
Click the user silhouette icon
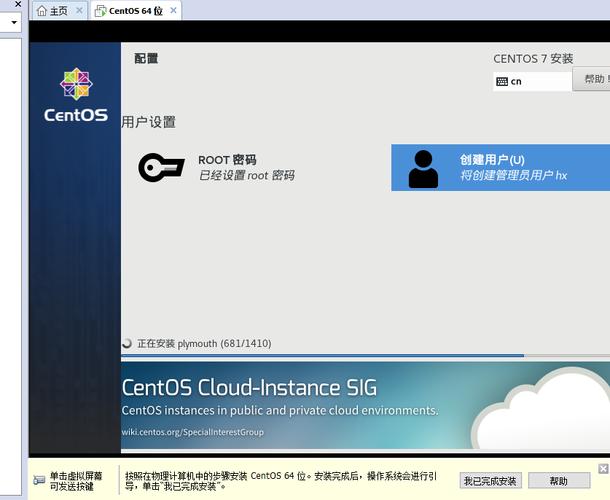[x=423, y=169]
